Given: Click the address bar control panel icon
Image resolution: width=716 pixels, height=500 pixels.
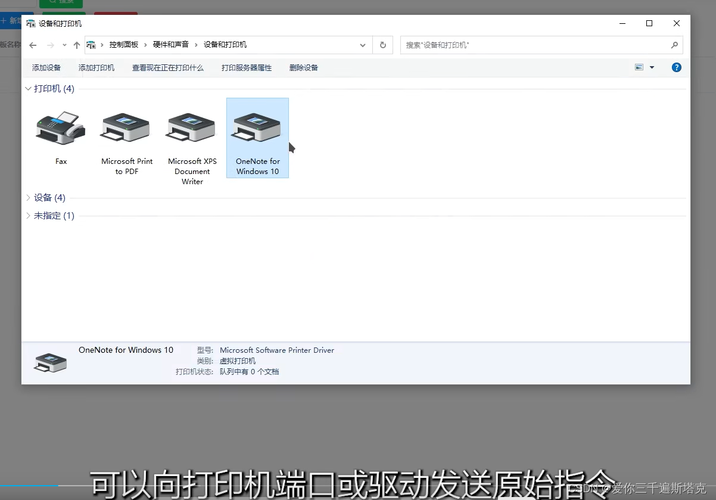Looking at the screenshot, I should [x=91, y=45].
